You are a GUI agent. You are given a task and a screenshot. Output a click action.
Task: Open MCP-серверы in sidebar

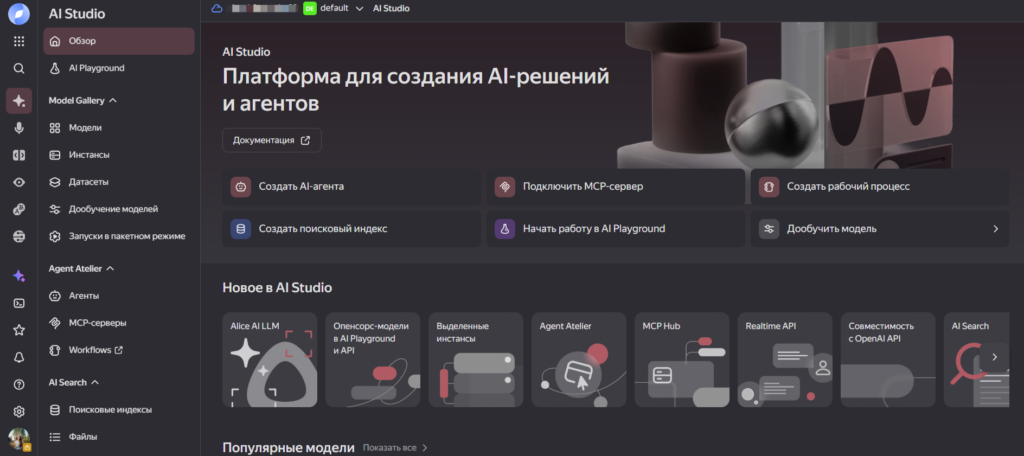click(119, 323)
